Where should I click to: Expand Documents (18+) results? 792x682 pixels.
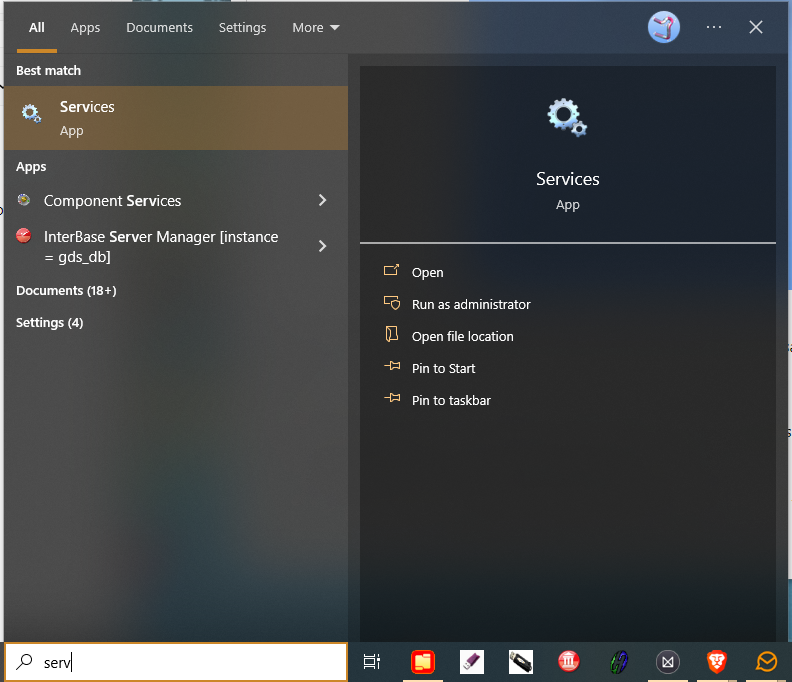coord(66,290)
